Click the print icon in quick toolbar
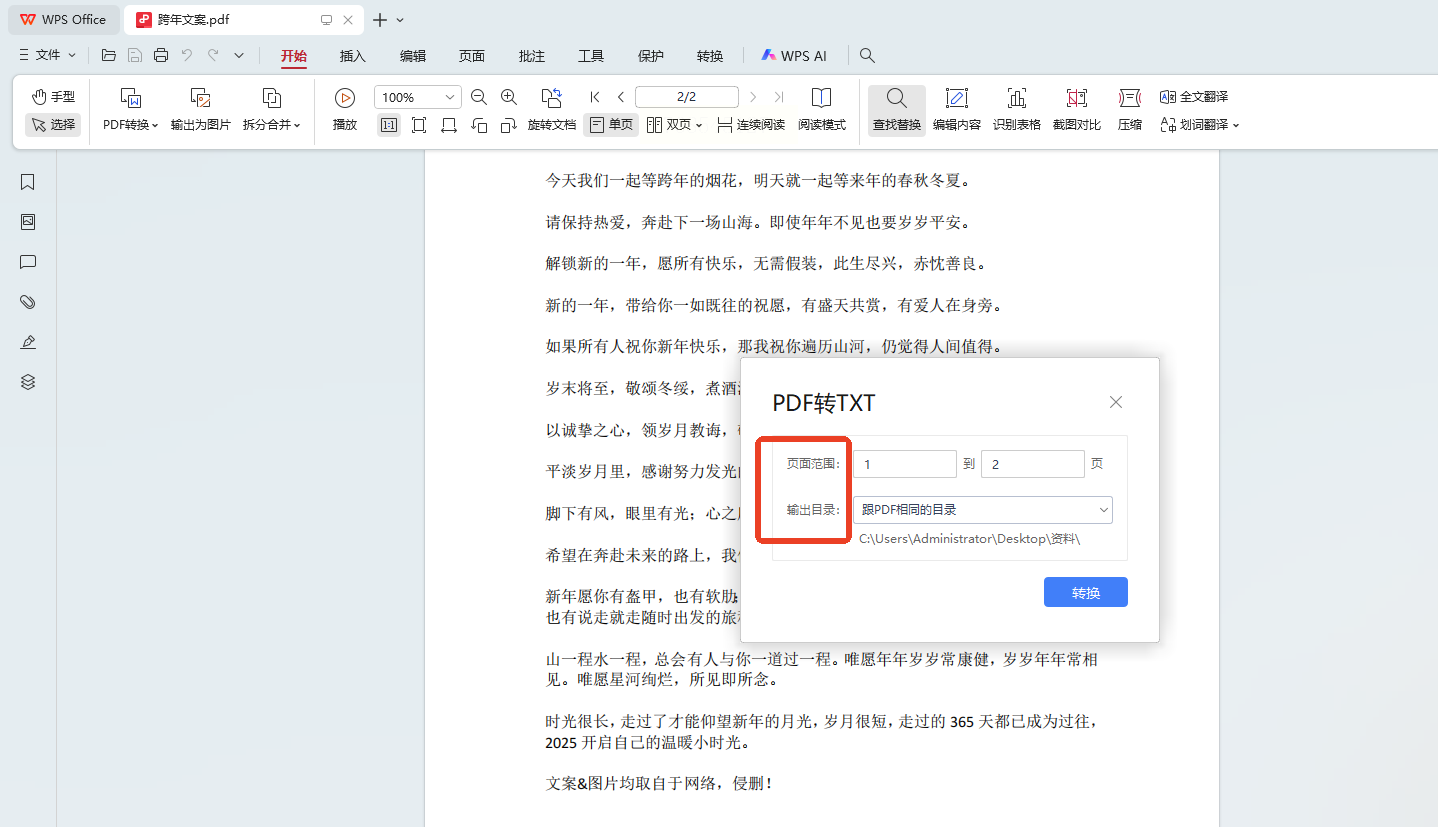This screenshot has width=1438, height=827. (161, 56)
